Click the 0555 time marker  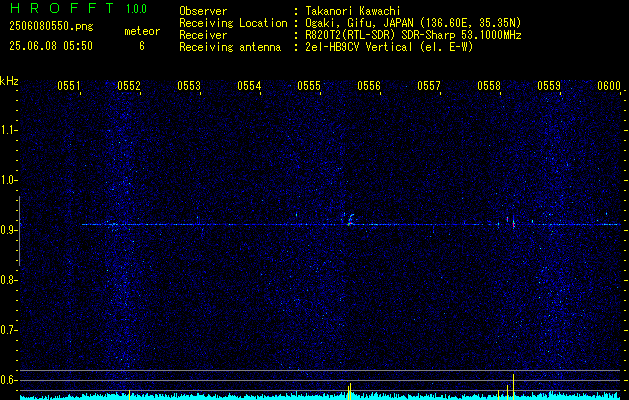[309, 86]
